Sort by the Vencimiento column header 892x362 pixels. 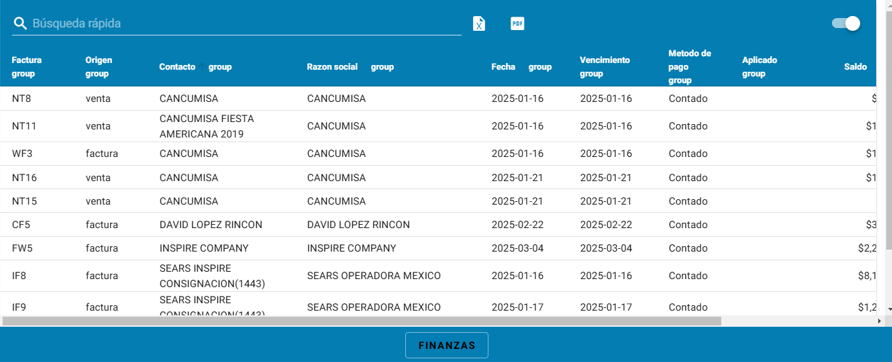605,60
